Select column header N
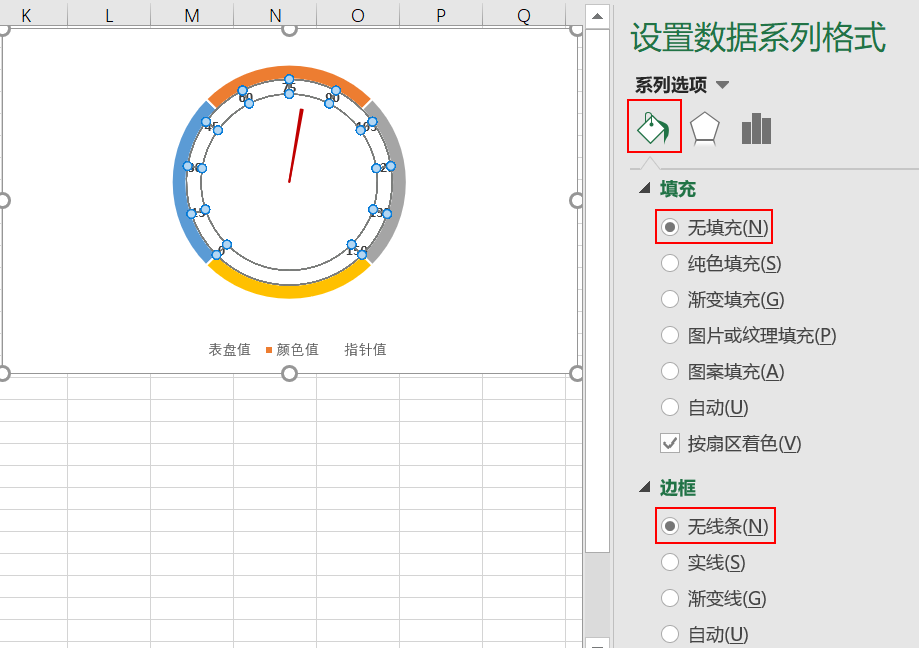Screen dimensions: 919x648 point(275,14)
